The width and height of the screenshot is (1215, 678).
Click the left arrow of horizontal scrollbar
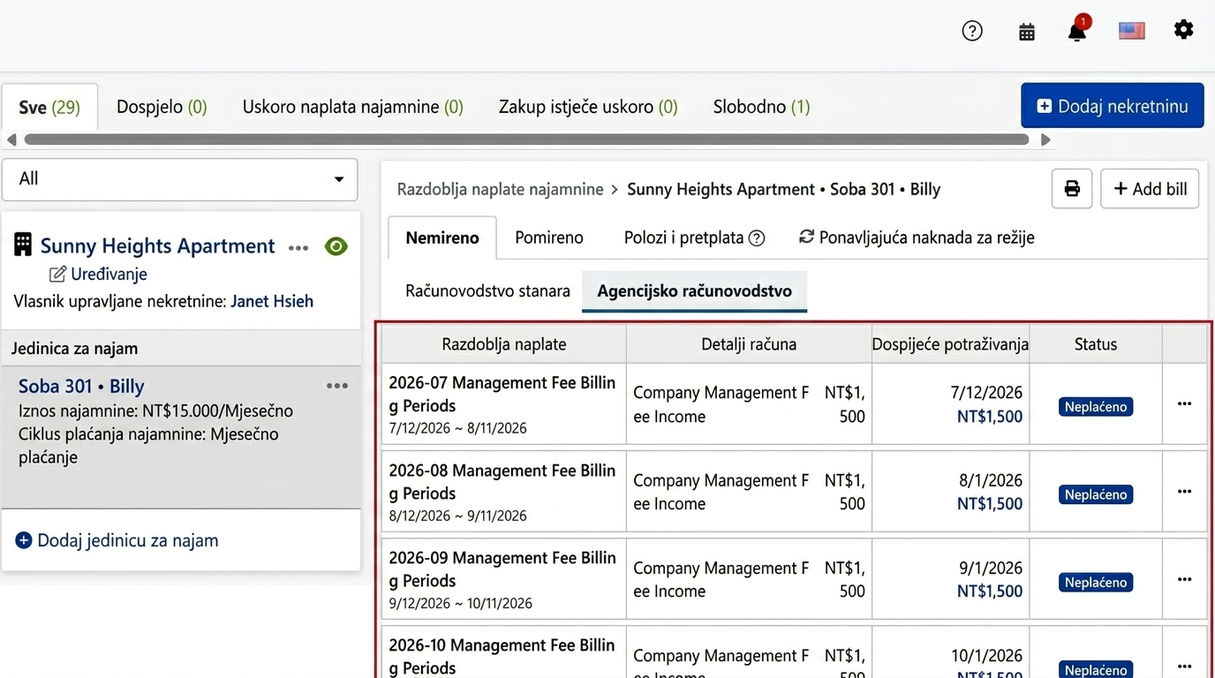[11, 140]
